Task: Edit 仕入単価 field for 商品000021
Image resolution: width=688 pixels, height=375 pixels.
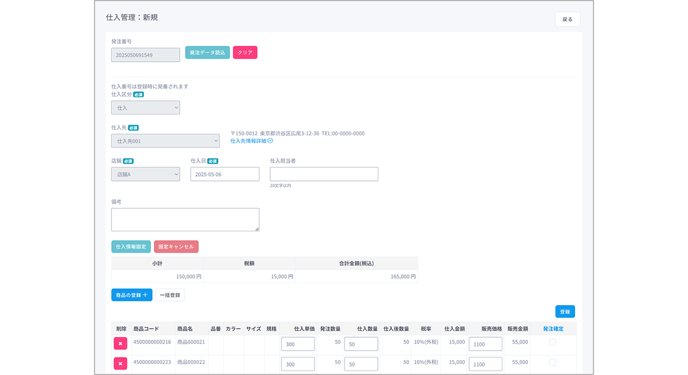Action: 298,344
